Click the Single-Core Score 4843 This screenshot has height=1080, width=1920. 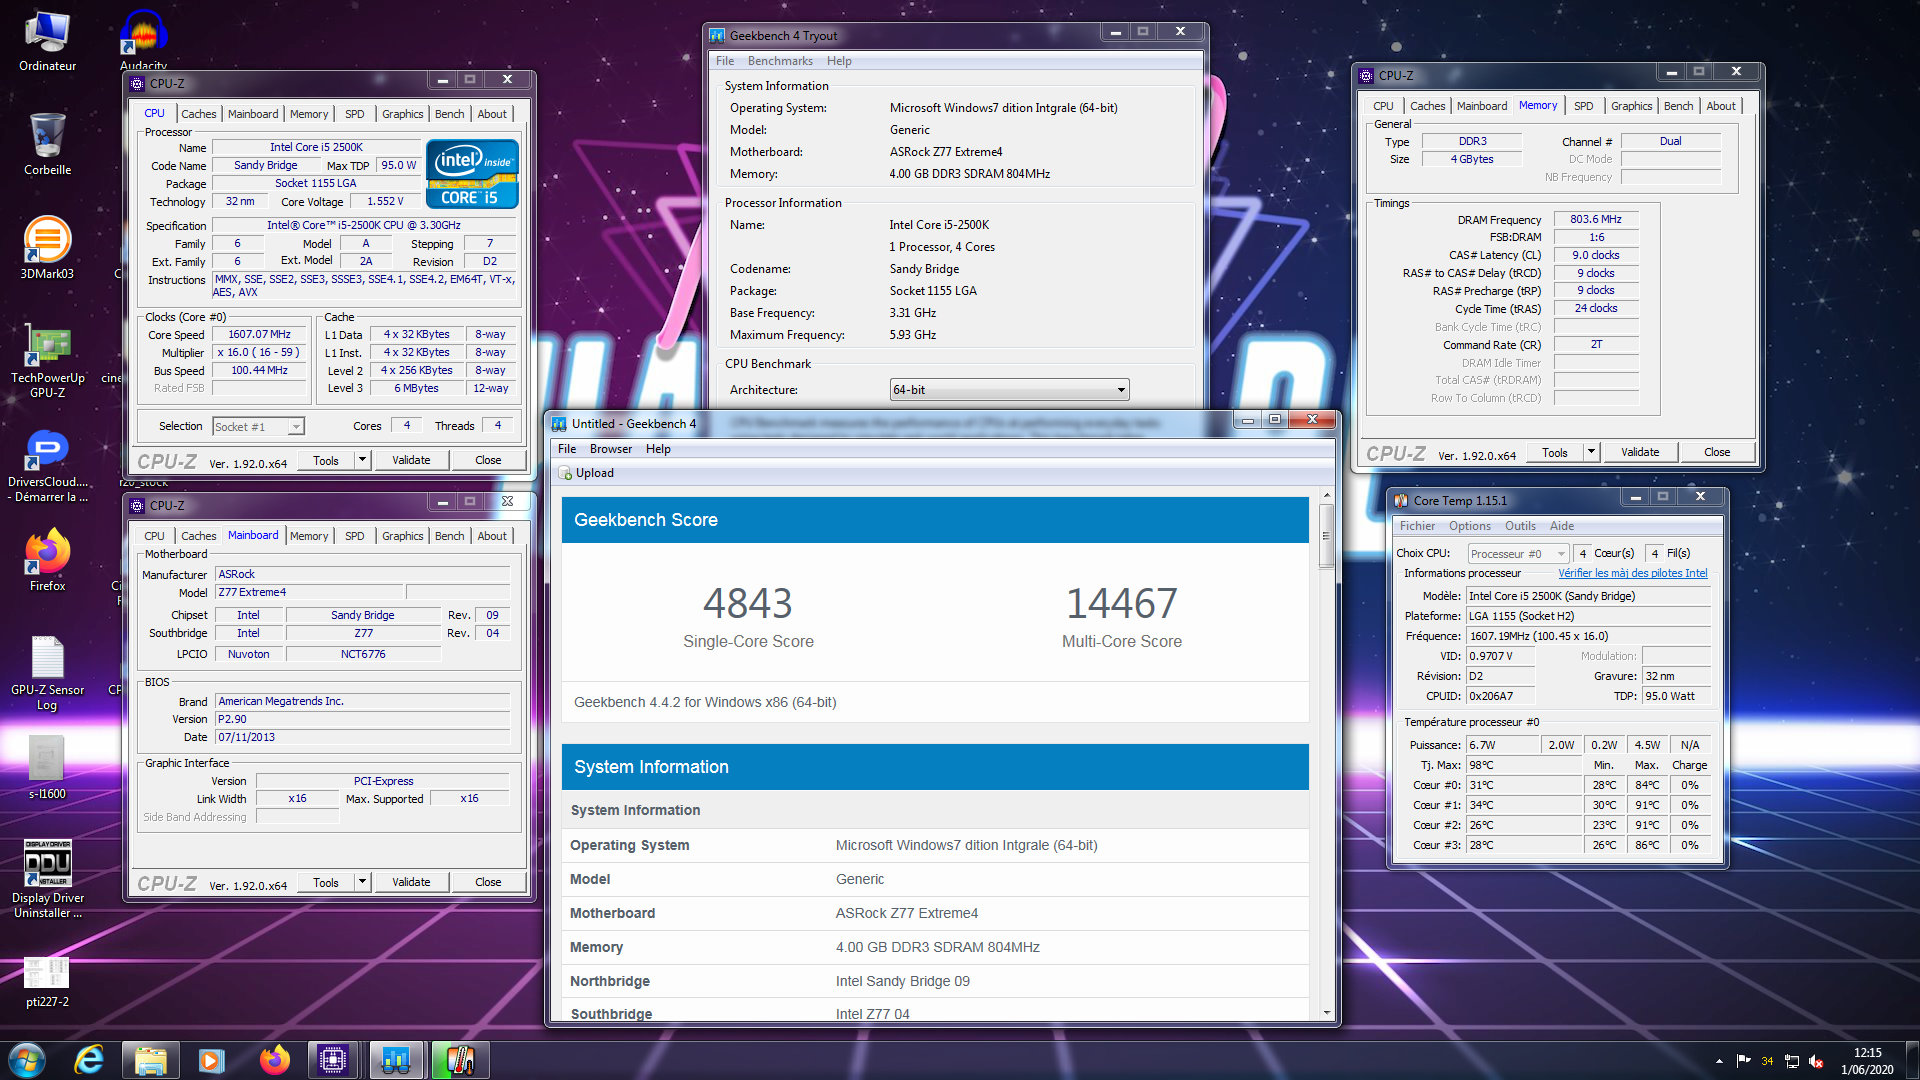(748, 604)
